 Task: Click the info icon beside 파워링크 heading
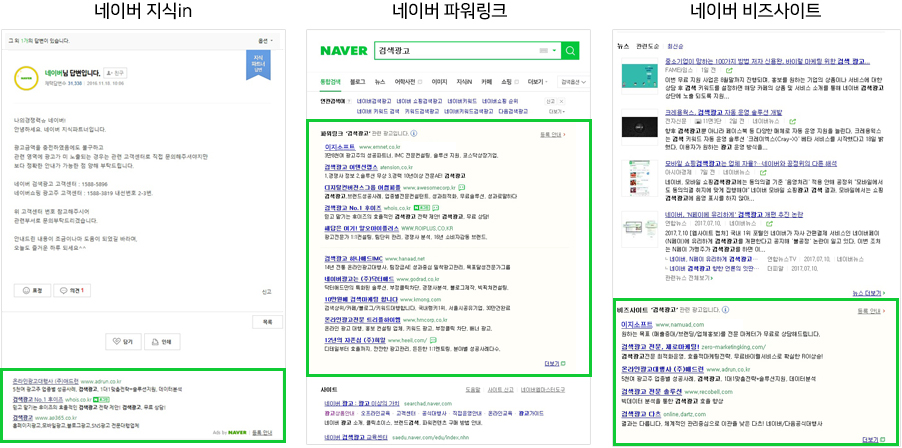click(x=414, y=134)
